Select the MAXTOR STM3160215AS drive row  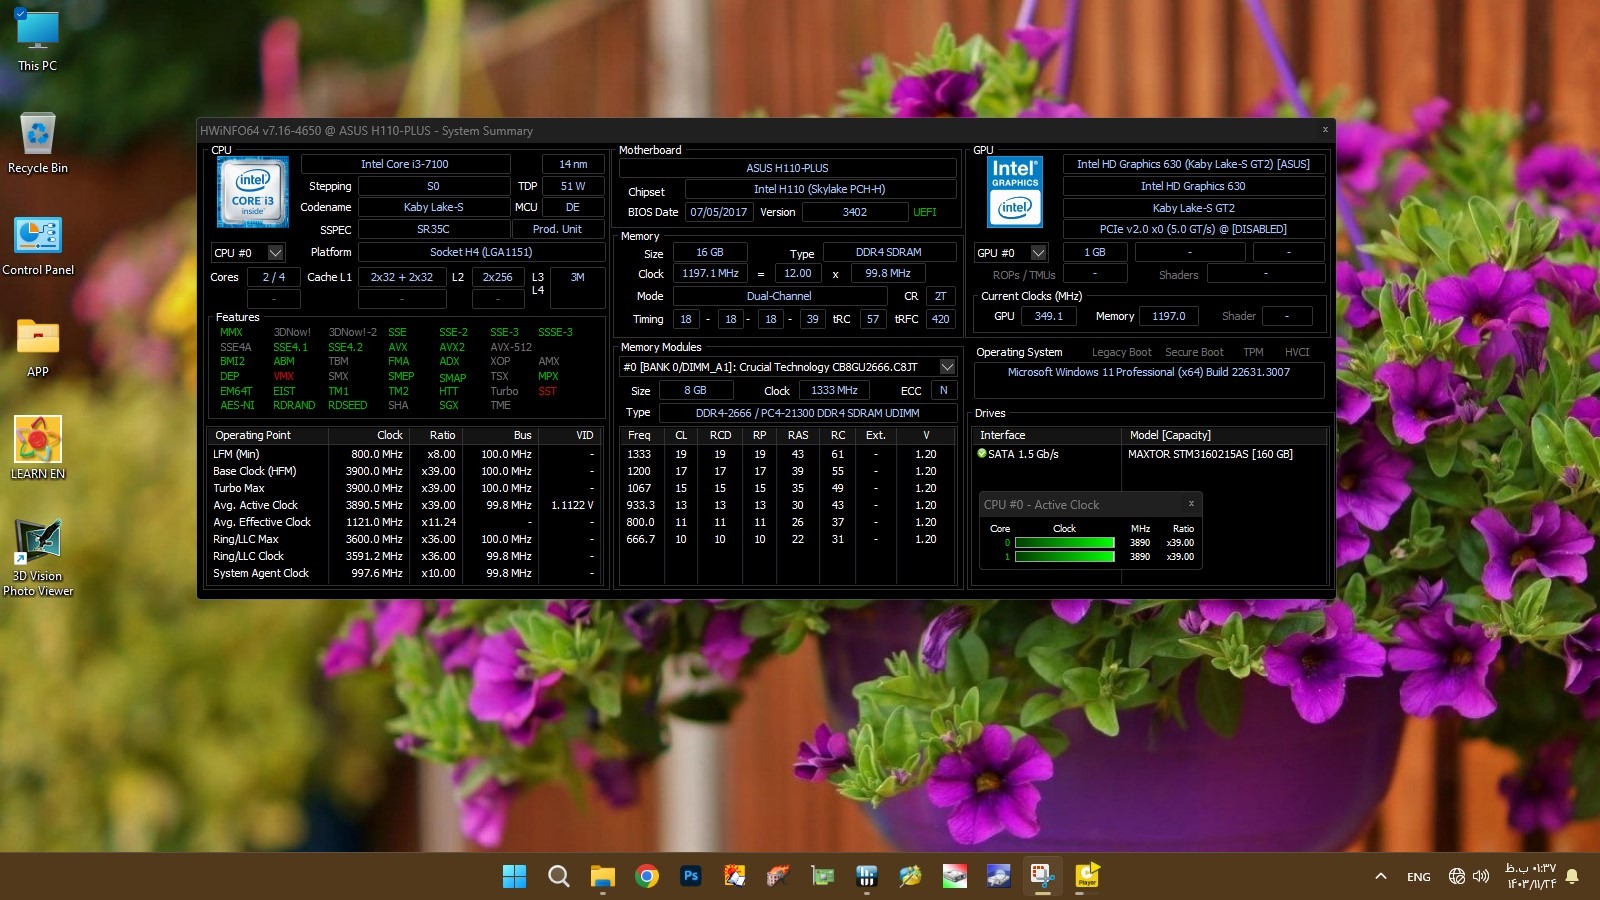click(1151, 454)
